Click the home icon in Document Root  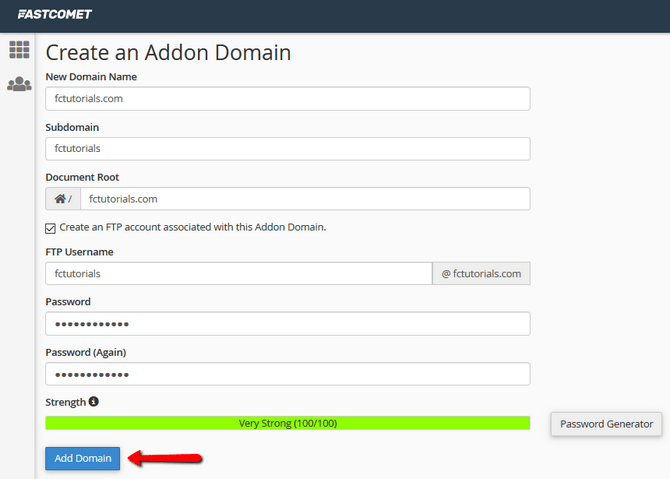pyautogui.click(x=60, y=199)
